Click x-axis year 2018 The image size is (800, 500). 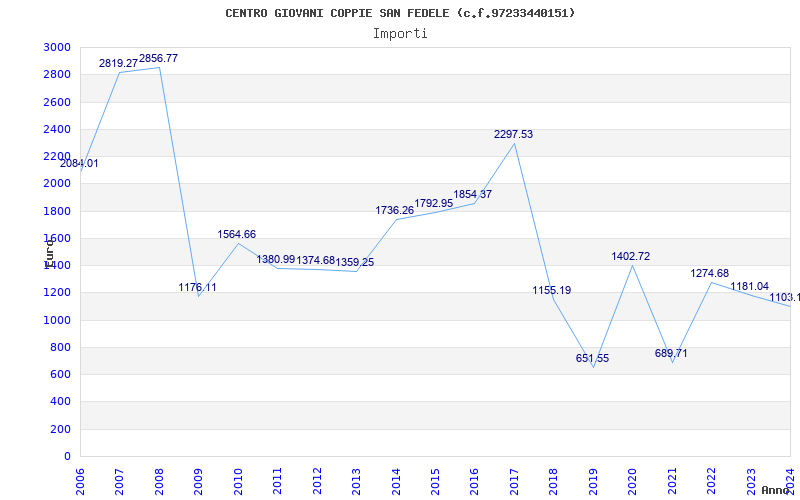coord(554,482)
